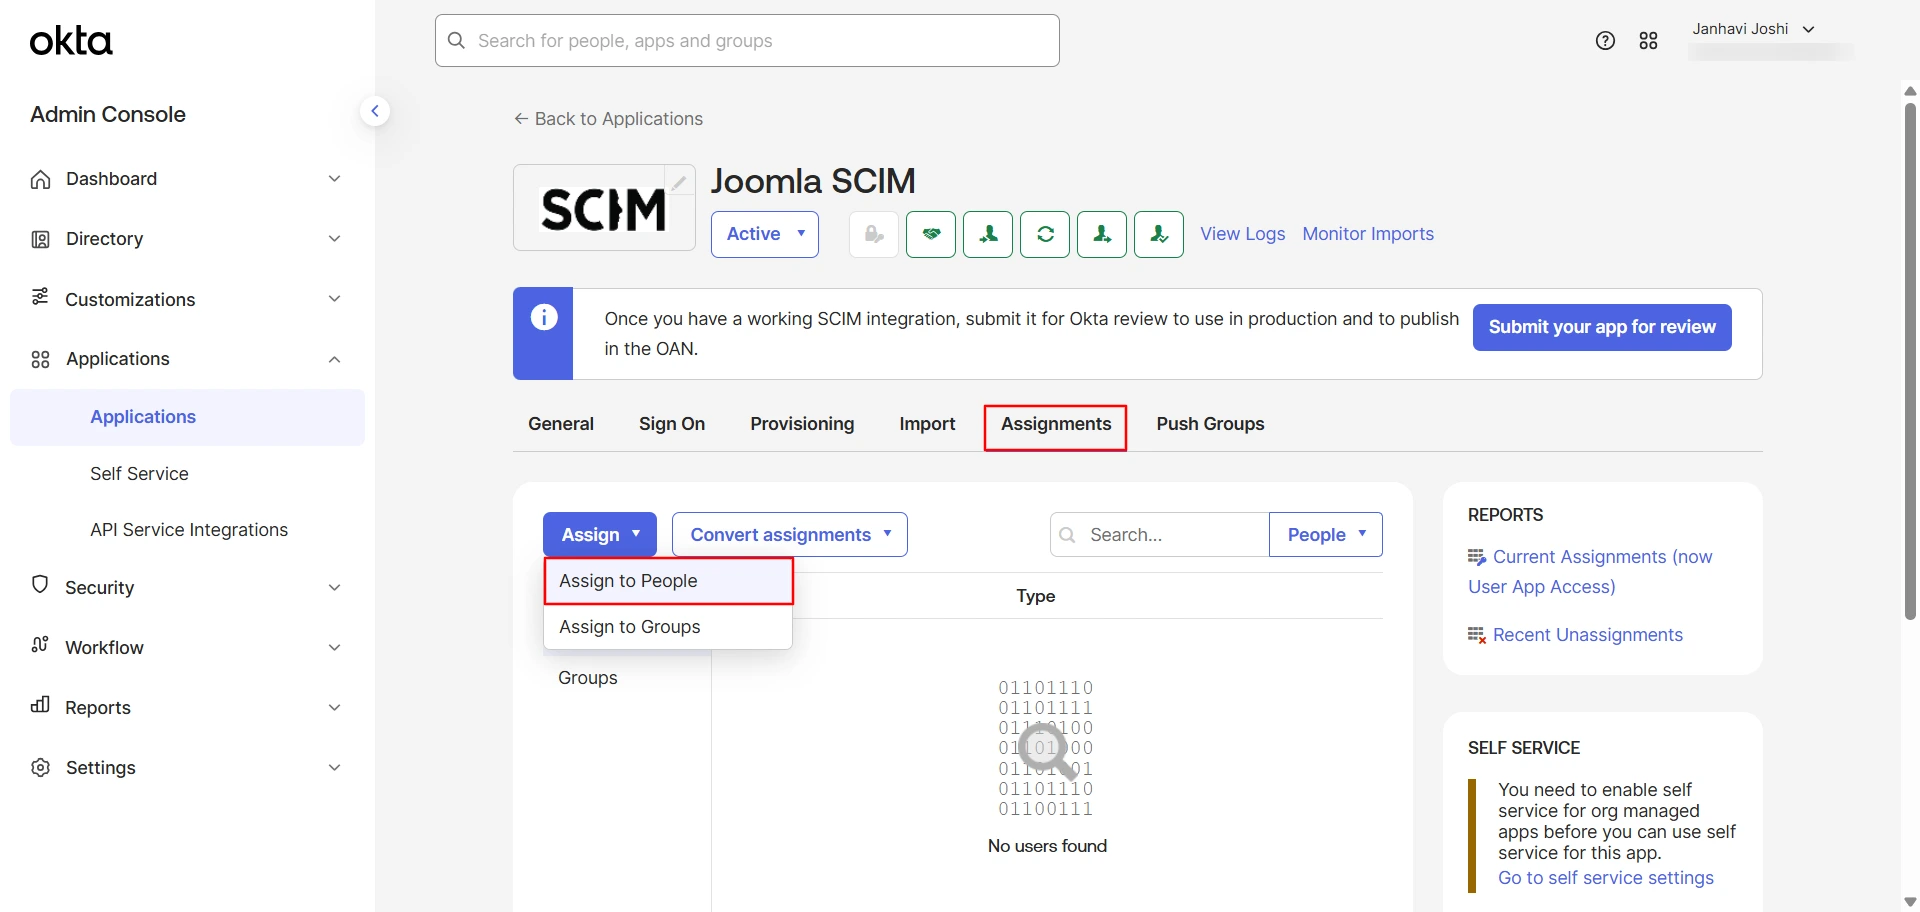Go Back to Applications
The height and width of the screenshot is (912, 1920).
(x=608, y=119)
